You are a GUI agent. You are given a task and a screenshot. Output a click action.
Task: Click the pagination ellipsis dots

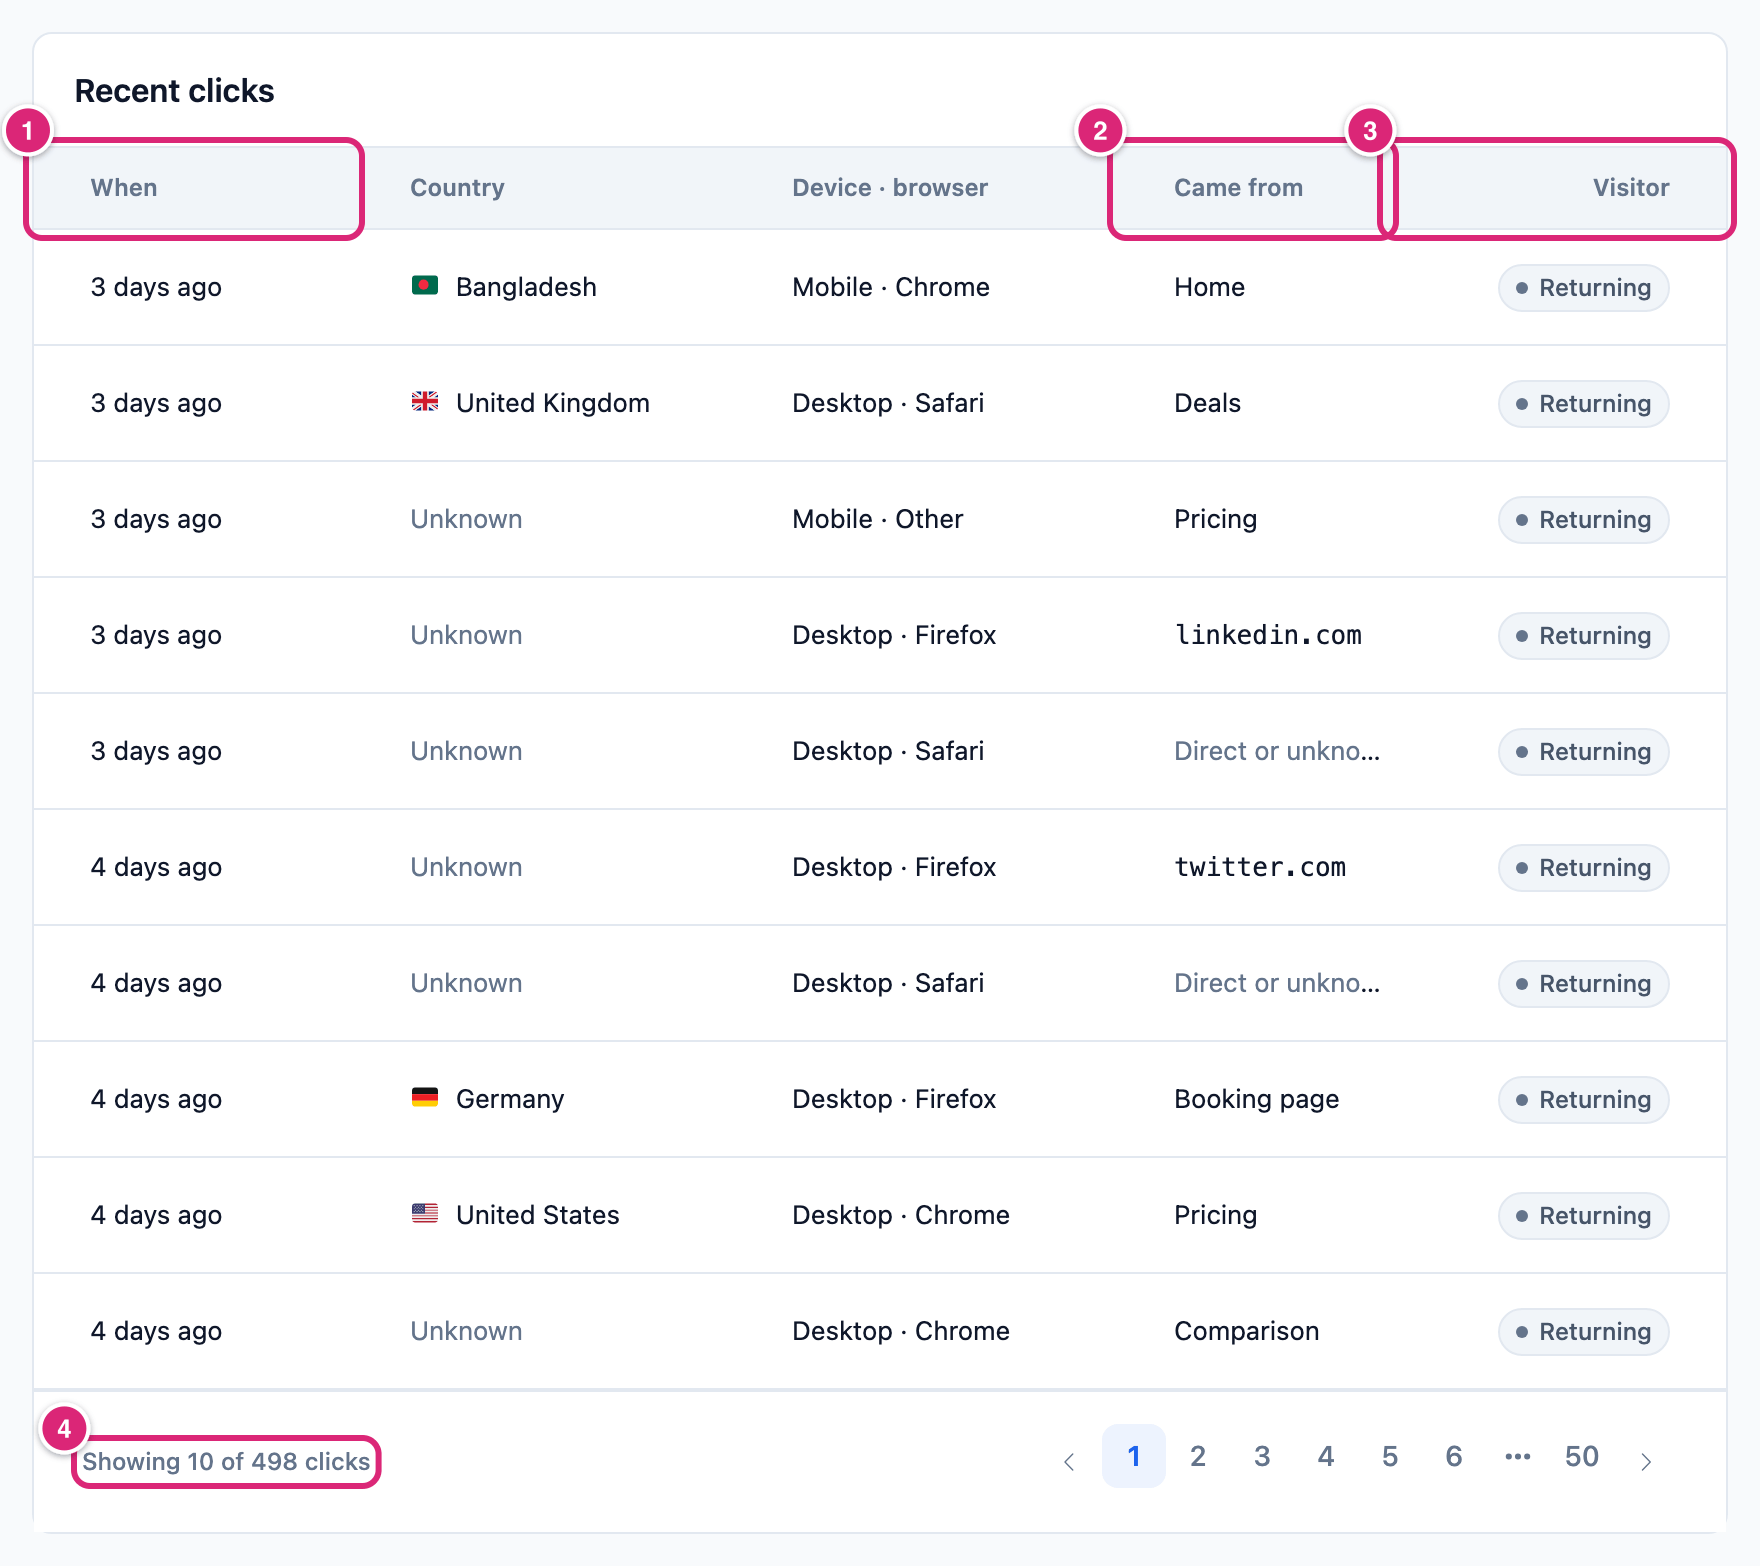pos(1518,1456)
